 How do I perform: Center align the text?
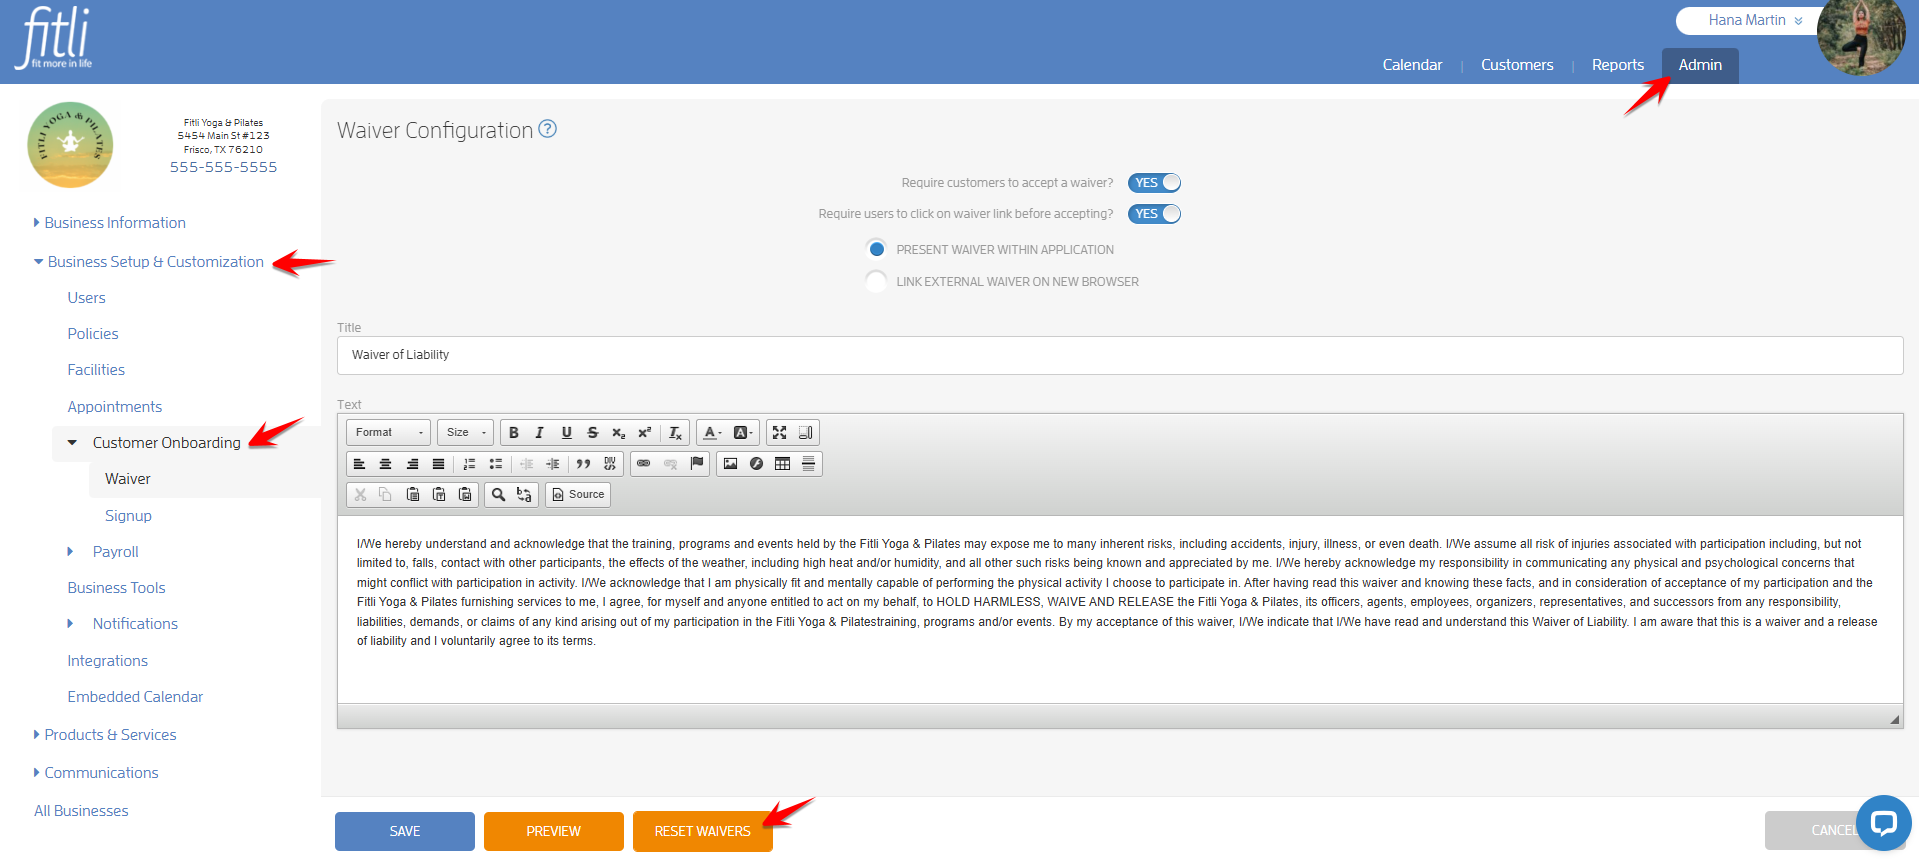tap(386, 464)
